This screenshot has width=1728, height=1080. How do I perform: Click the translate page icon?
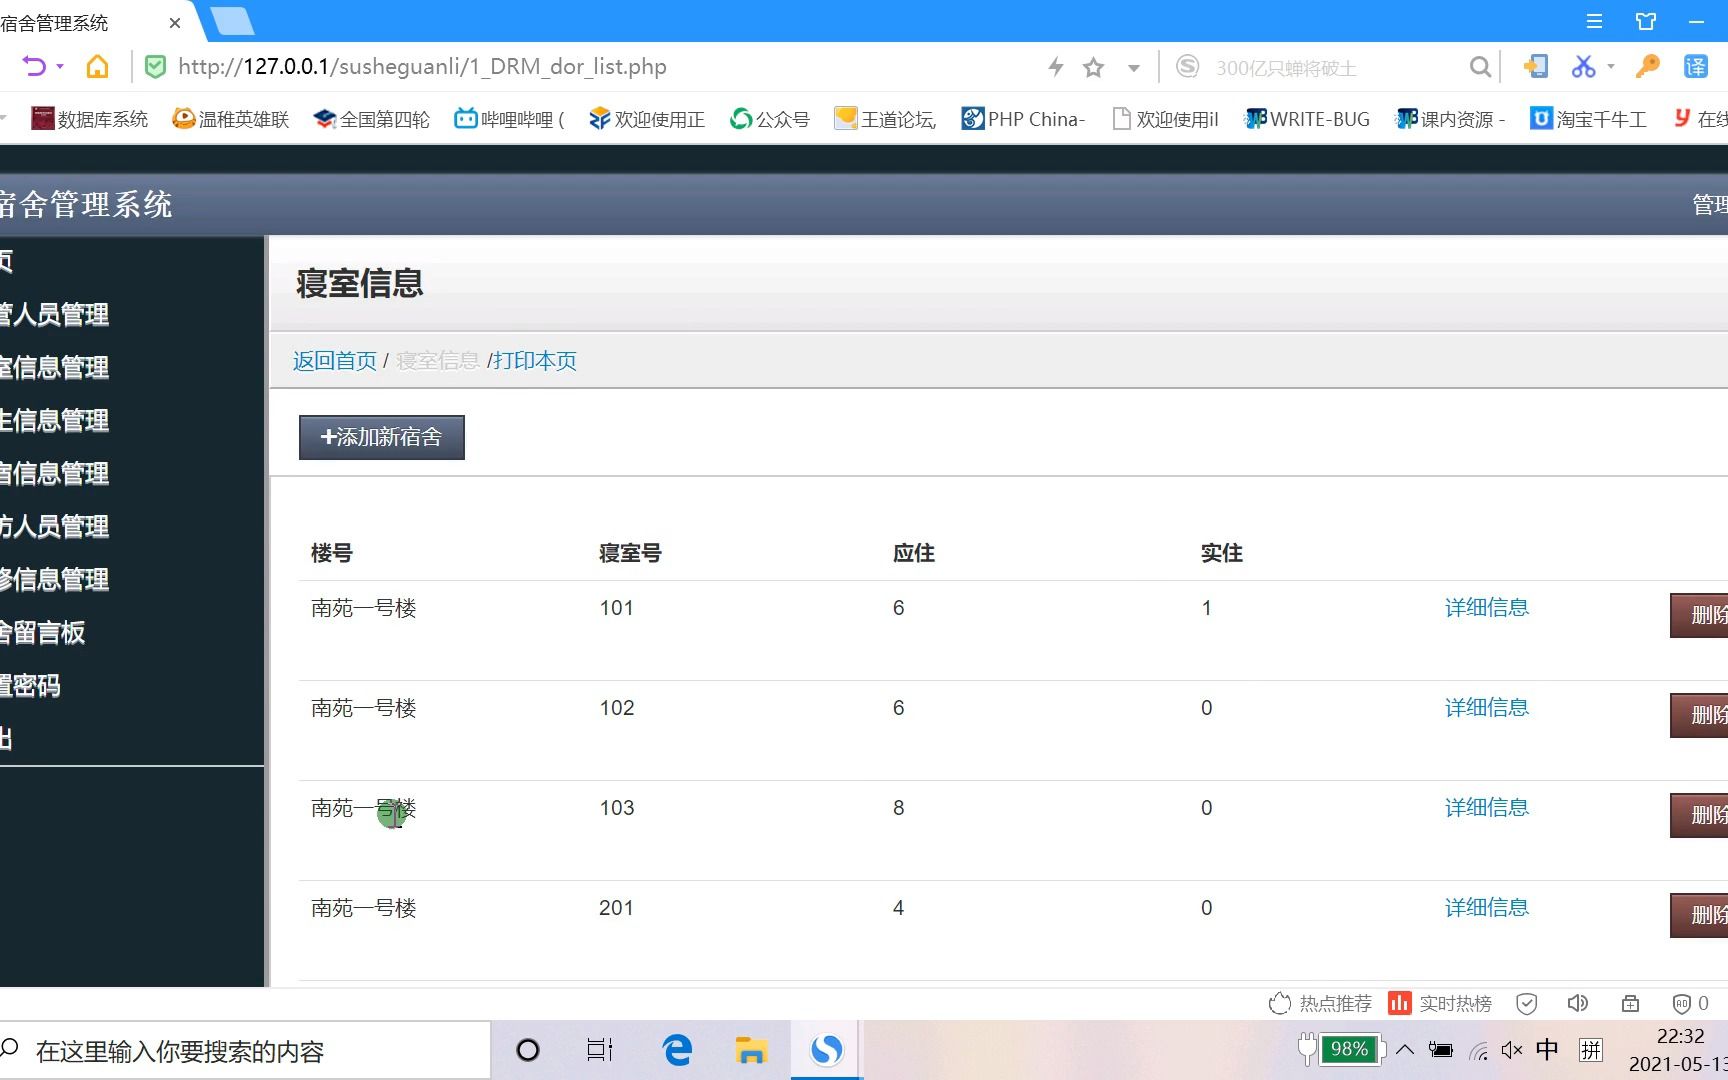(x=1696, y=67)
